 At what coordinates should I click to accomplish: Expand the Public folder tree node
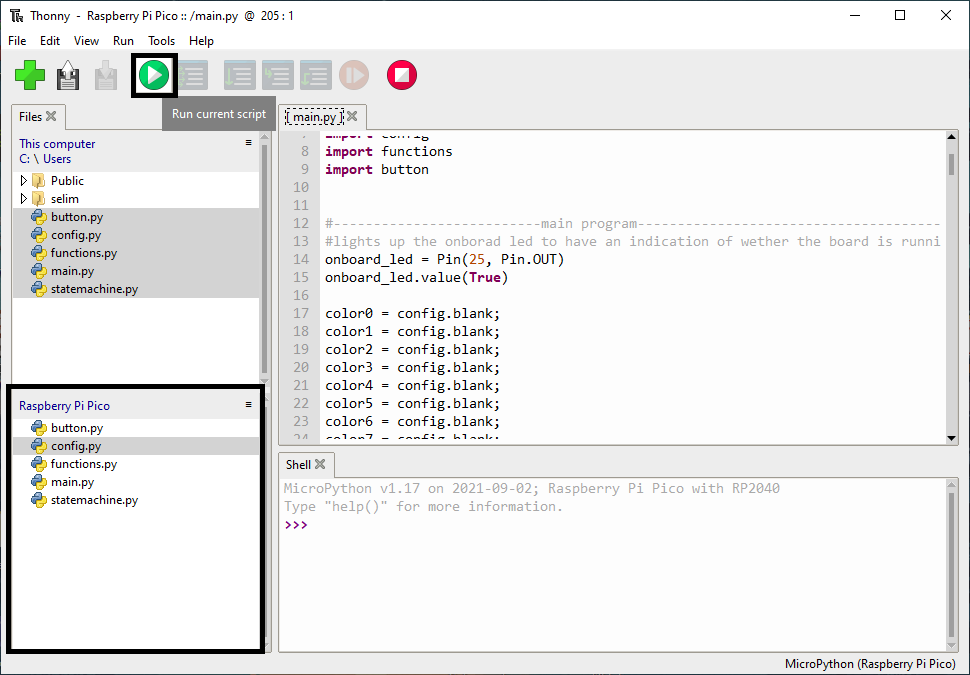[23, 181]
